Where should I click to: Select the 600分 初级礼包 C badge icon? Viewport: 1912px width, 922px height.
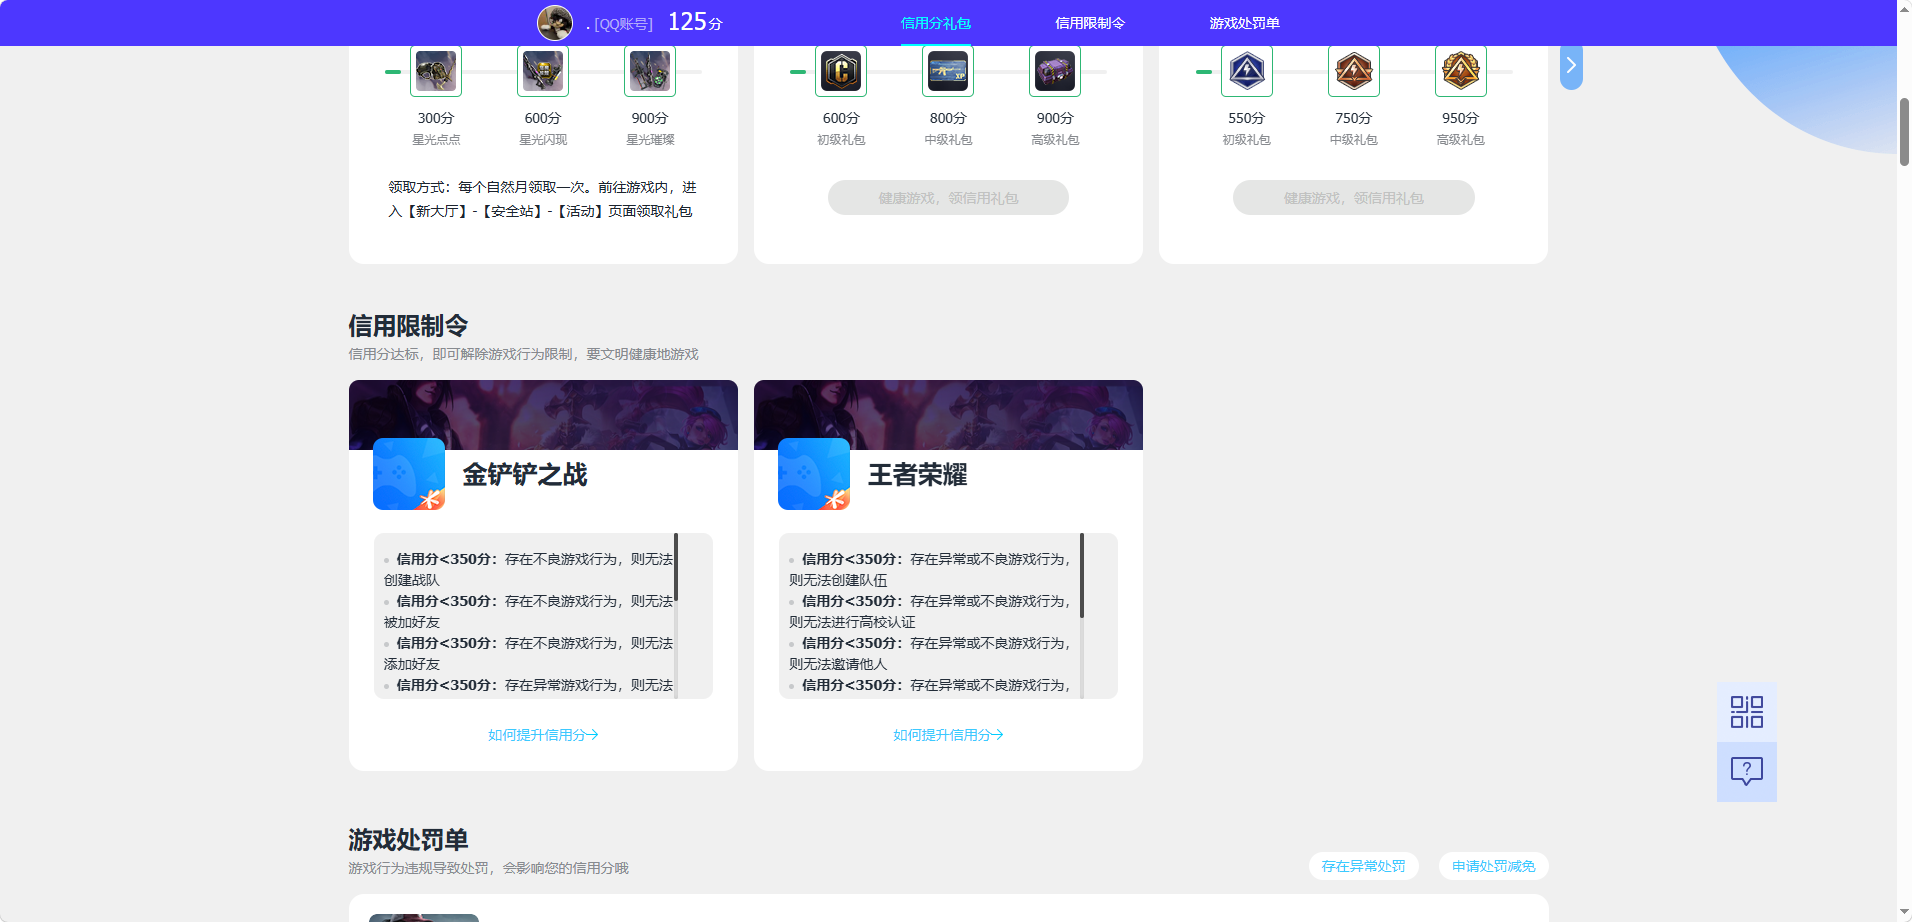[x=841, y=71]
